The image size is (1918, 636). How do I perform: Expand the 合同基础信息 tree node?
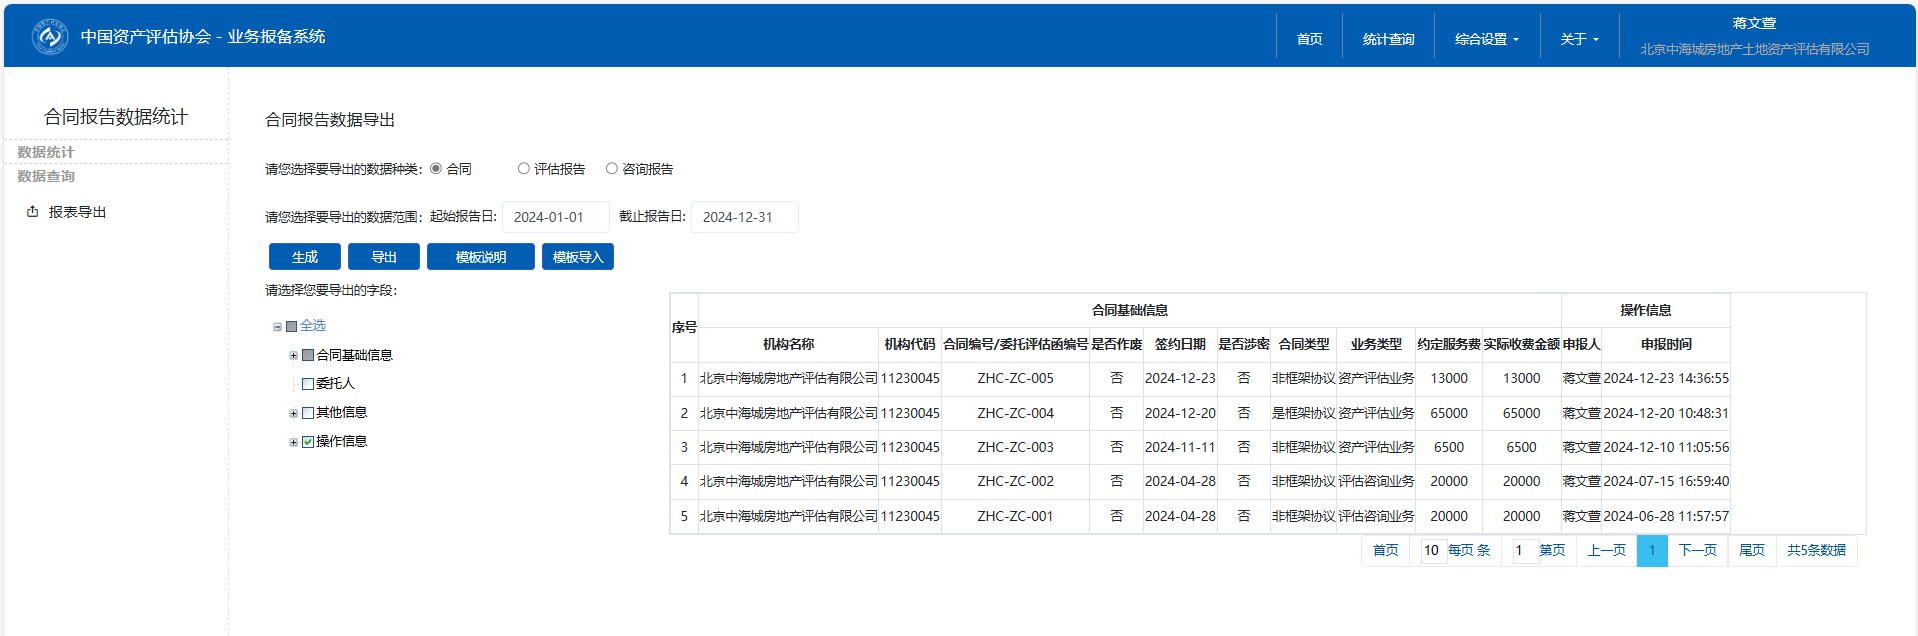(x=293, y=355)
